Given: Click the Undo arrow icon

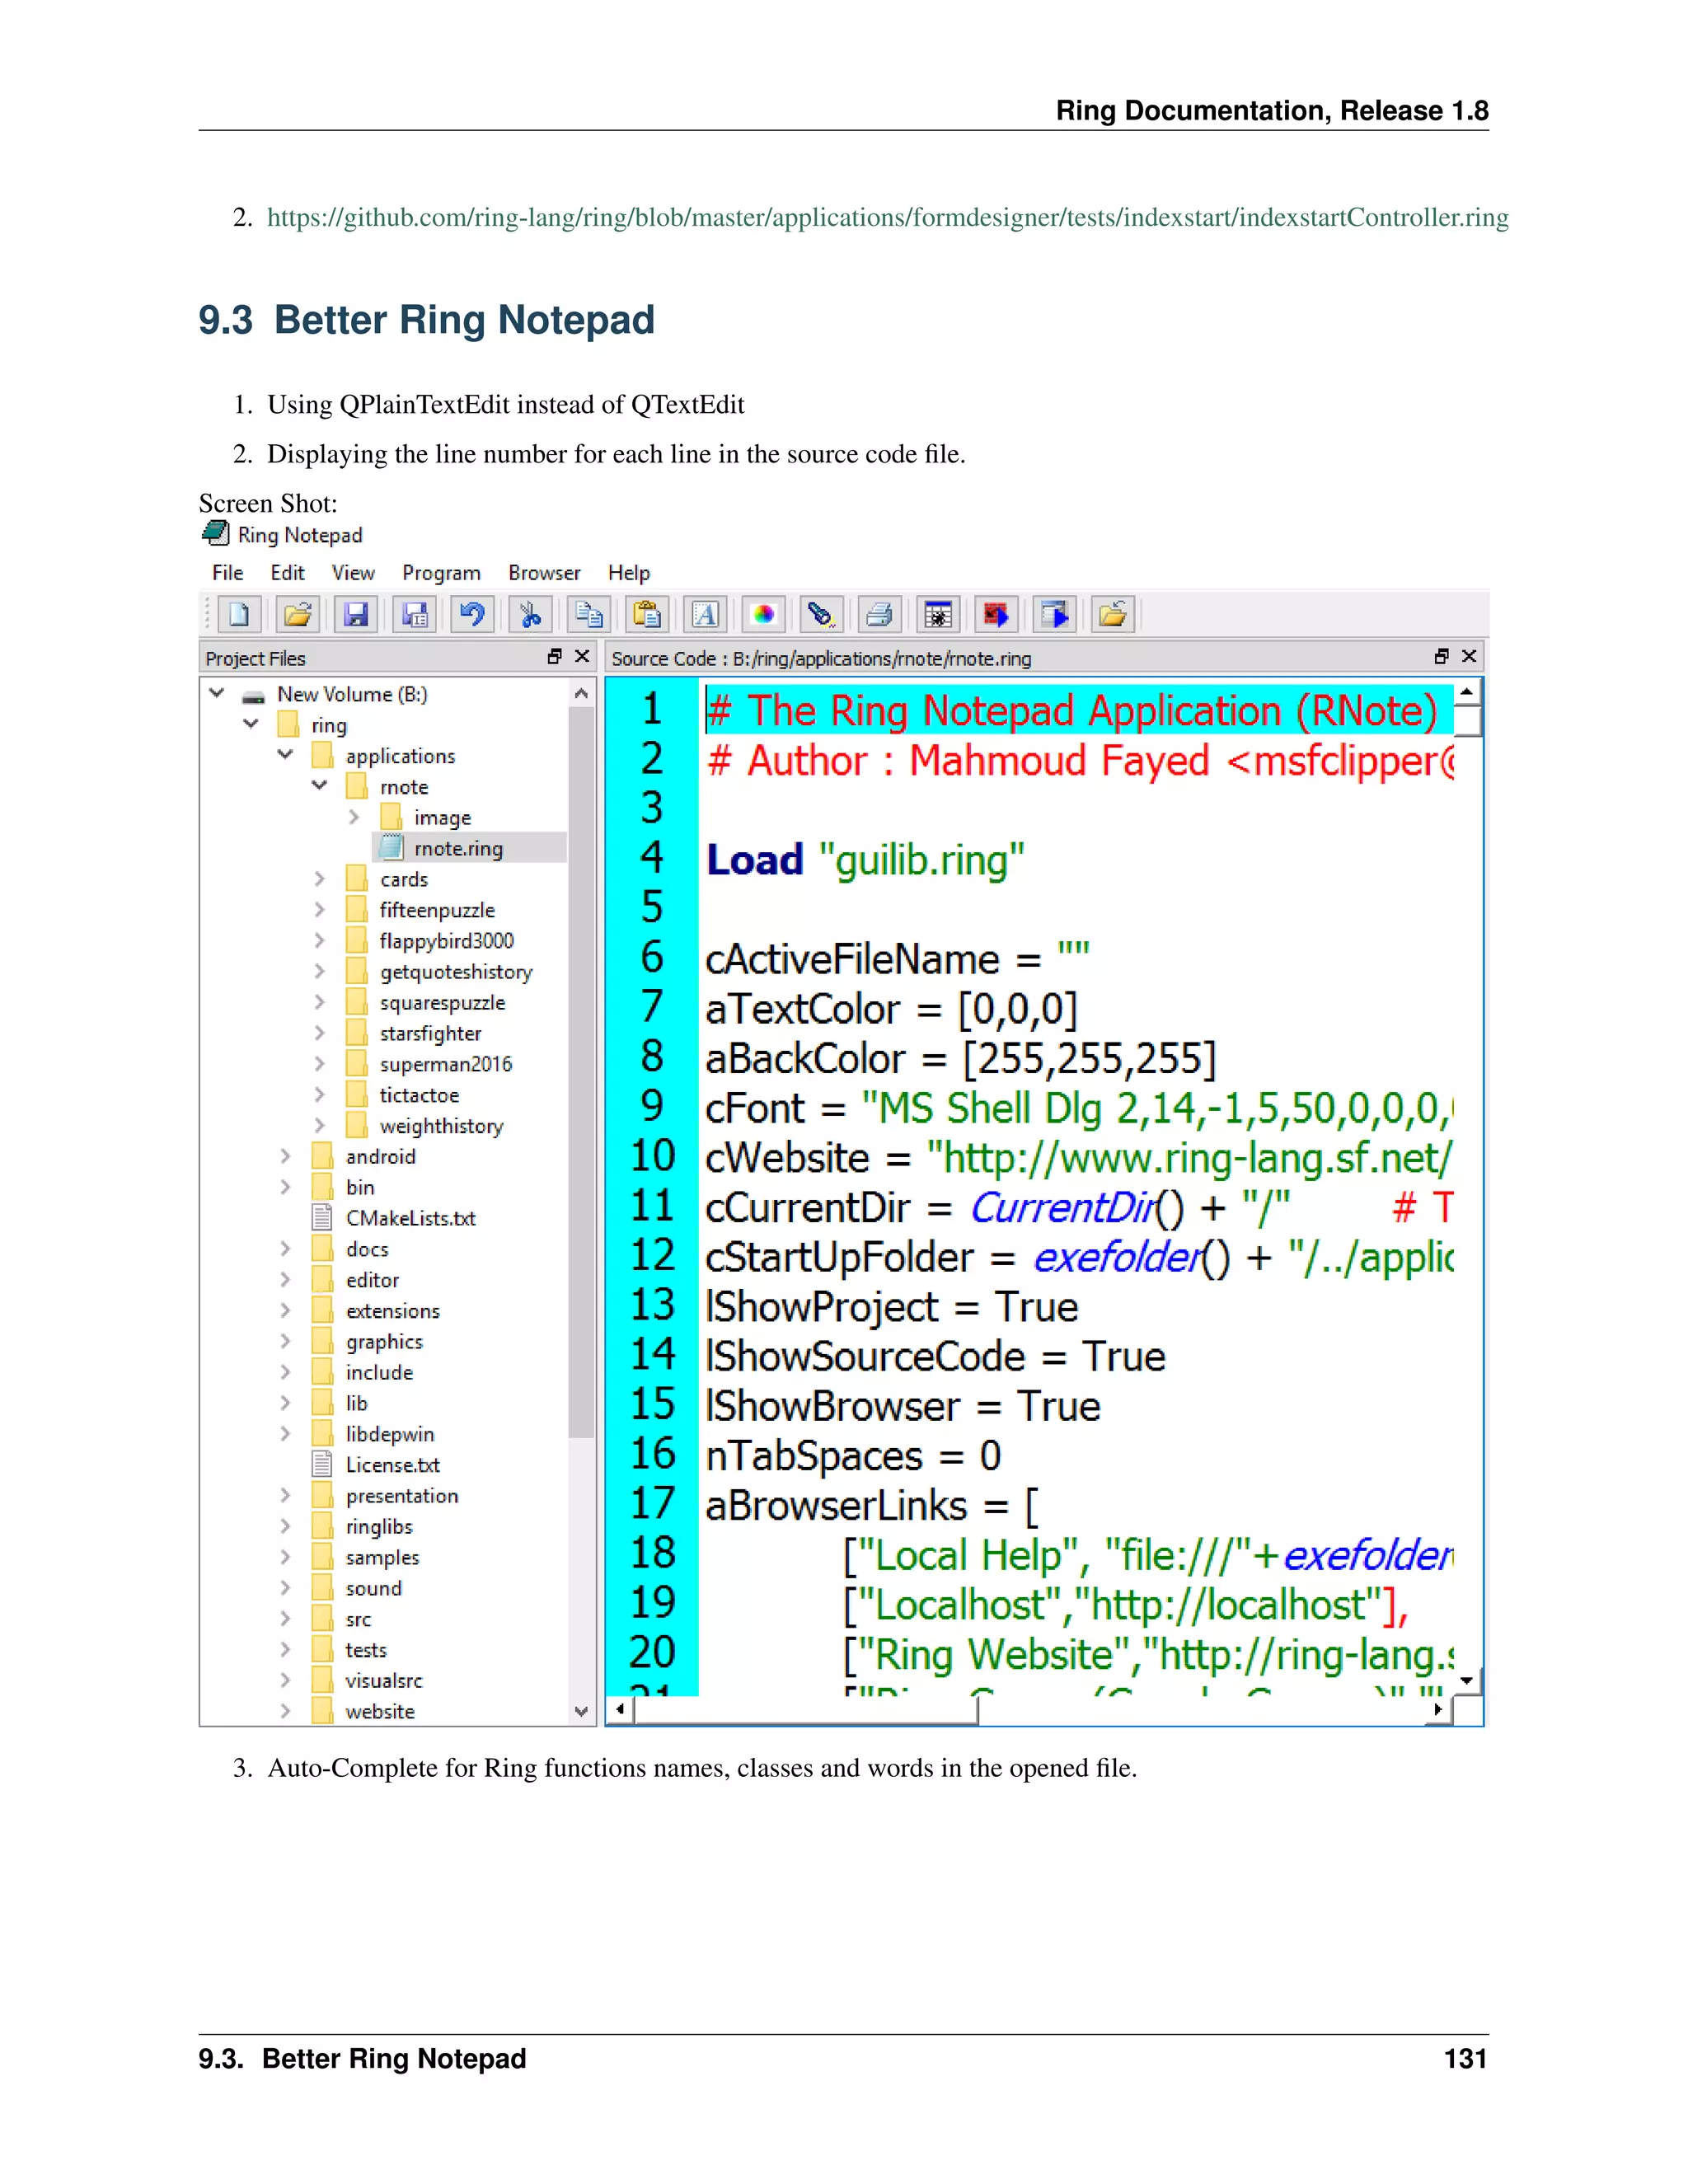Looking at the screenshot, I should (472, 614).
